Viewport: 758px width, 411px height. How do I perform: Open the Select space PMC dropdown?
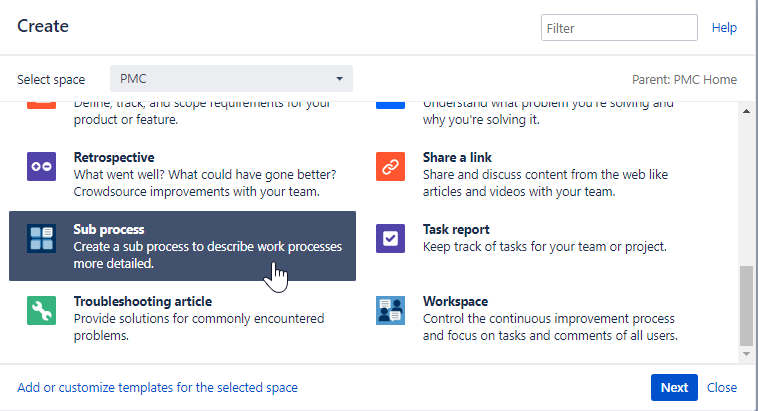pyautogui.click(x=231, y=79)
